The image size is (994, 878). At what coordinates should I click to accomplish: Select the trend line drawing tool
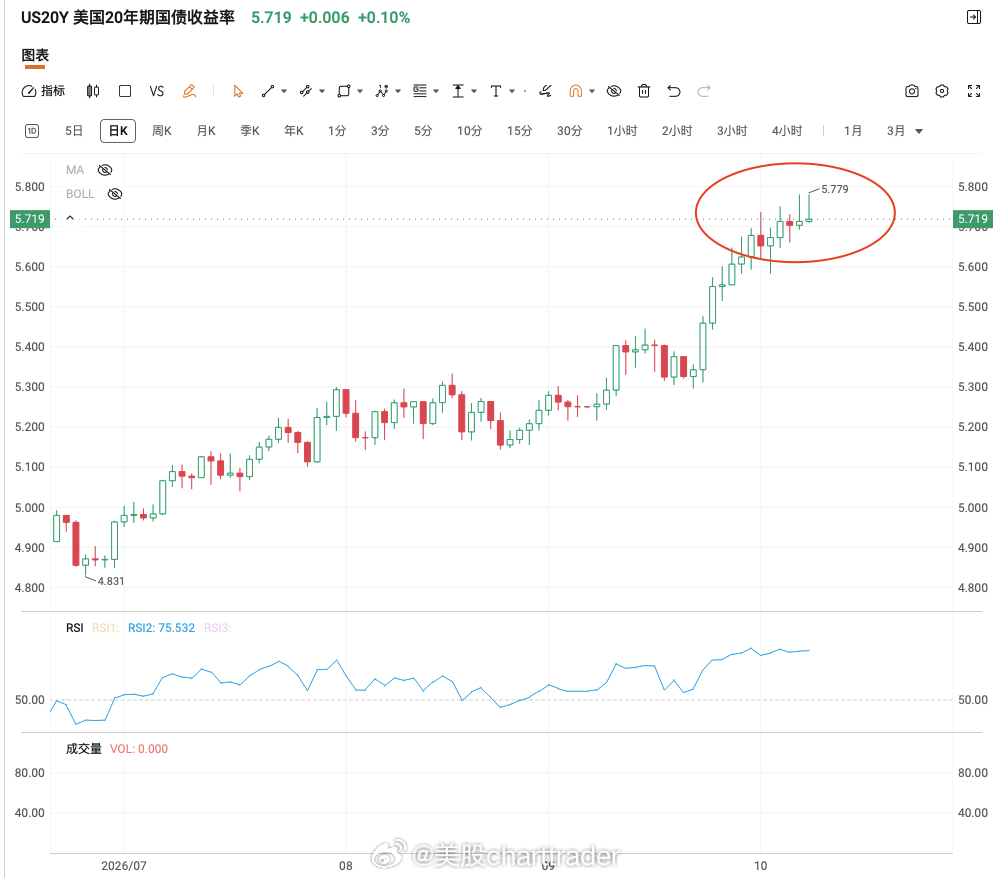click(x=268, y=91)
